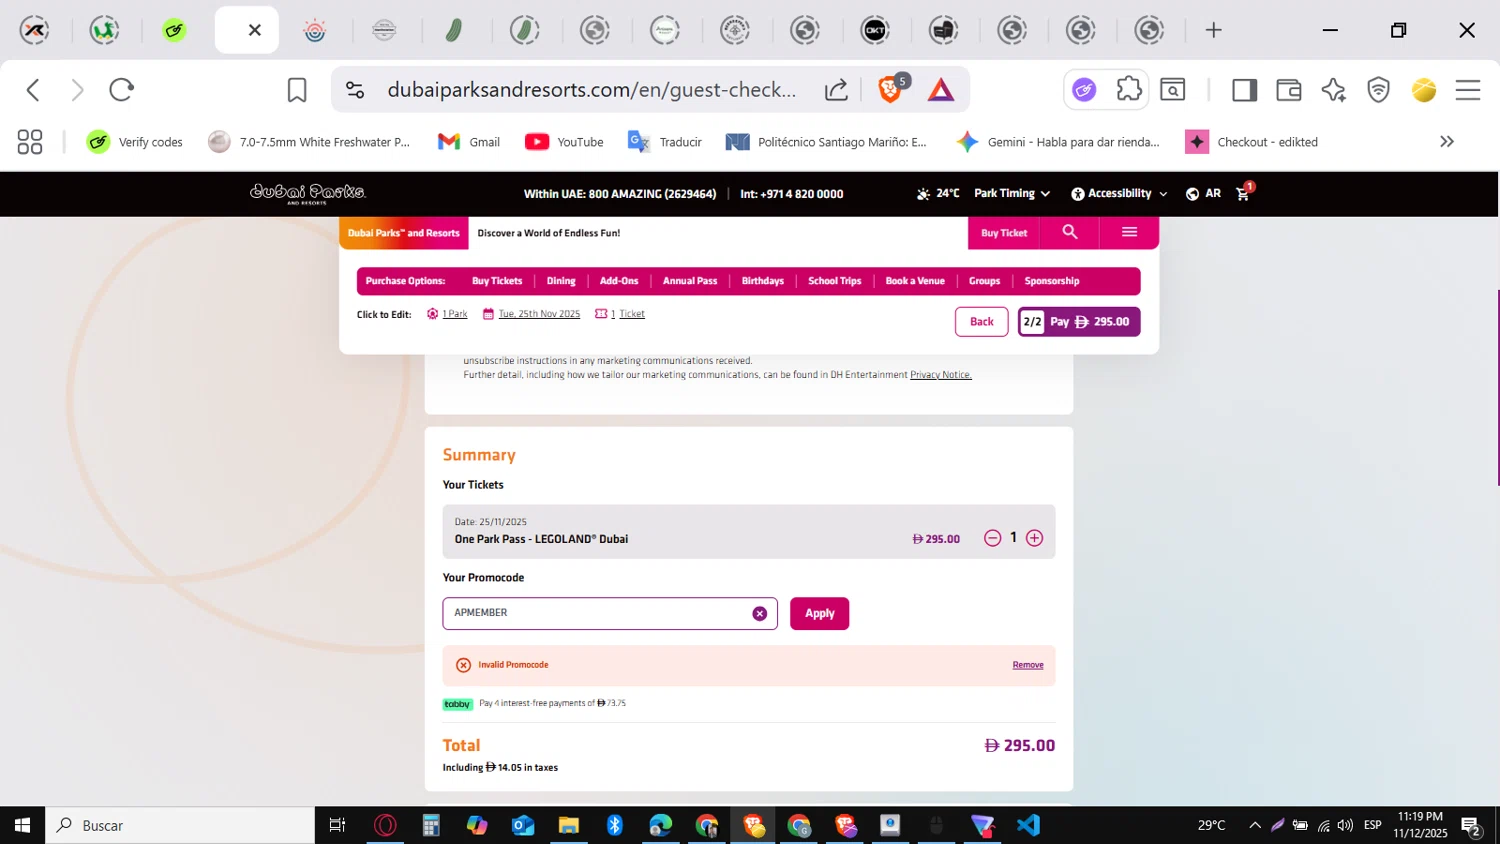Viewport: 1500px width, 844px height.
Task: Open the Sponsorship purchase option
Action: pyautogui.click(x=1052, y=281)
